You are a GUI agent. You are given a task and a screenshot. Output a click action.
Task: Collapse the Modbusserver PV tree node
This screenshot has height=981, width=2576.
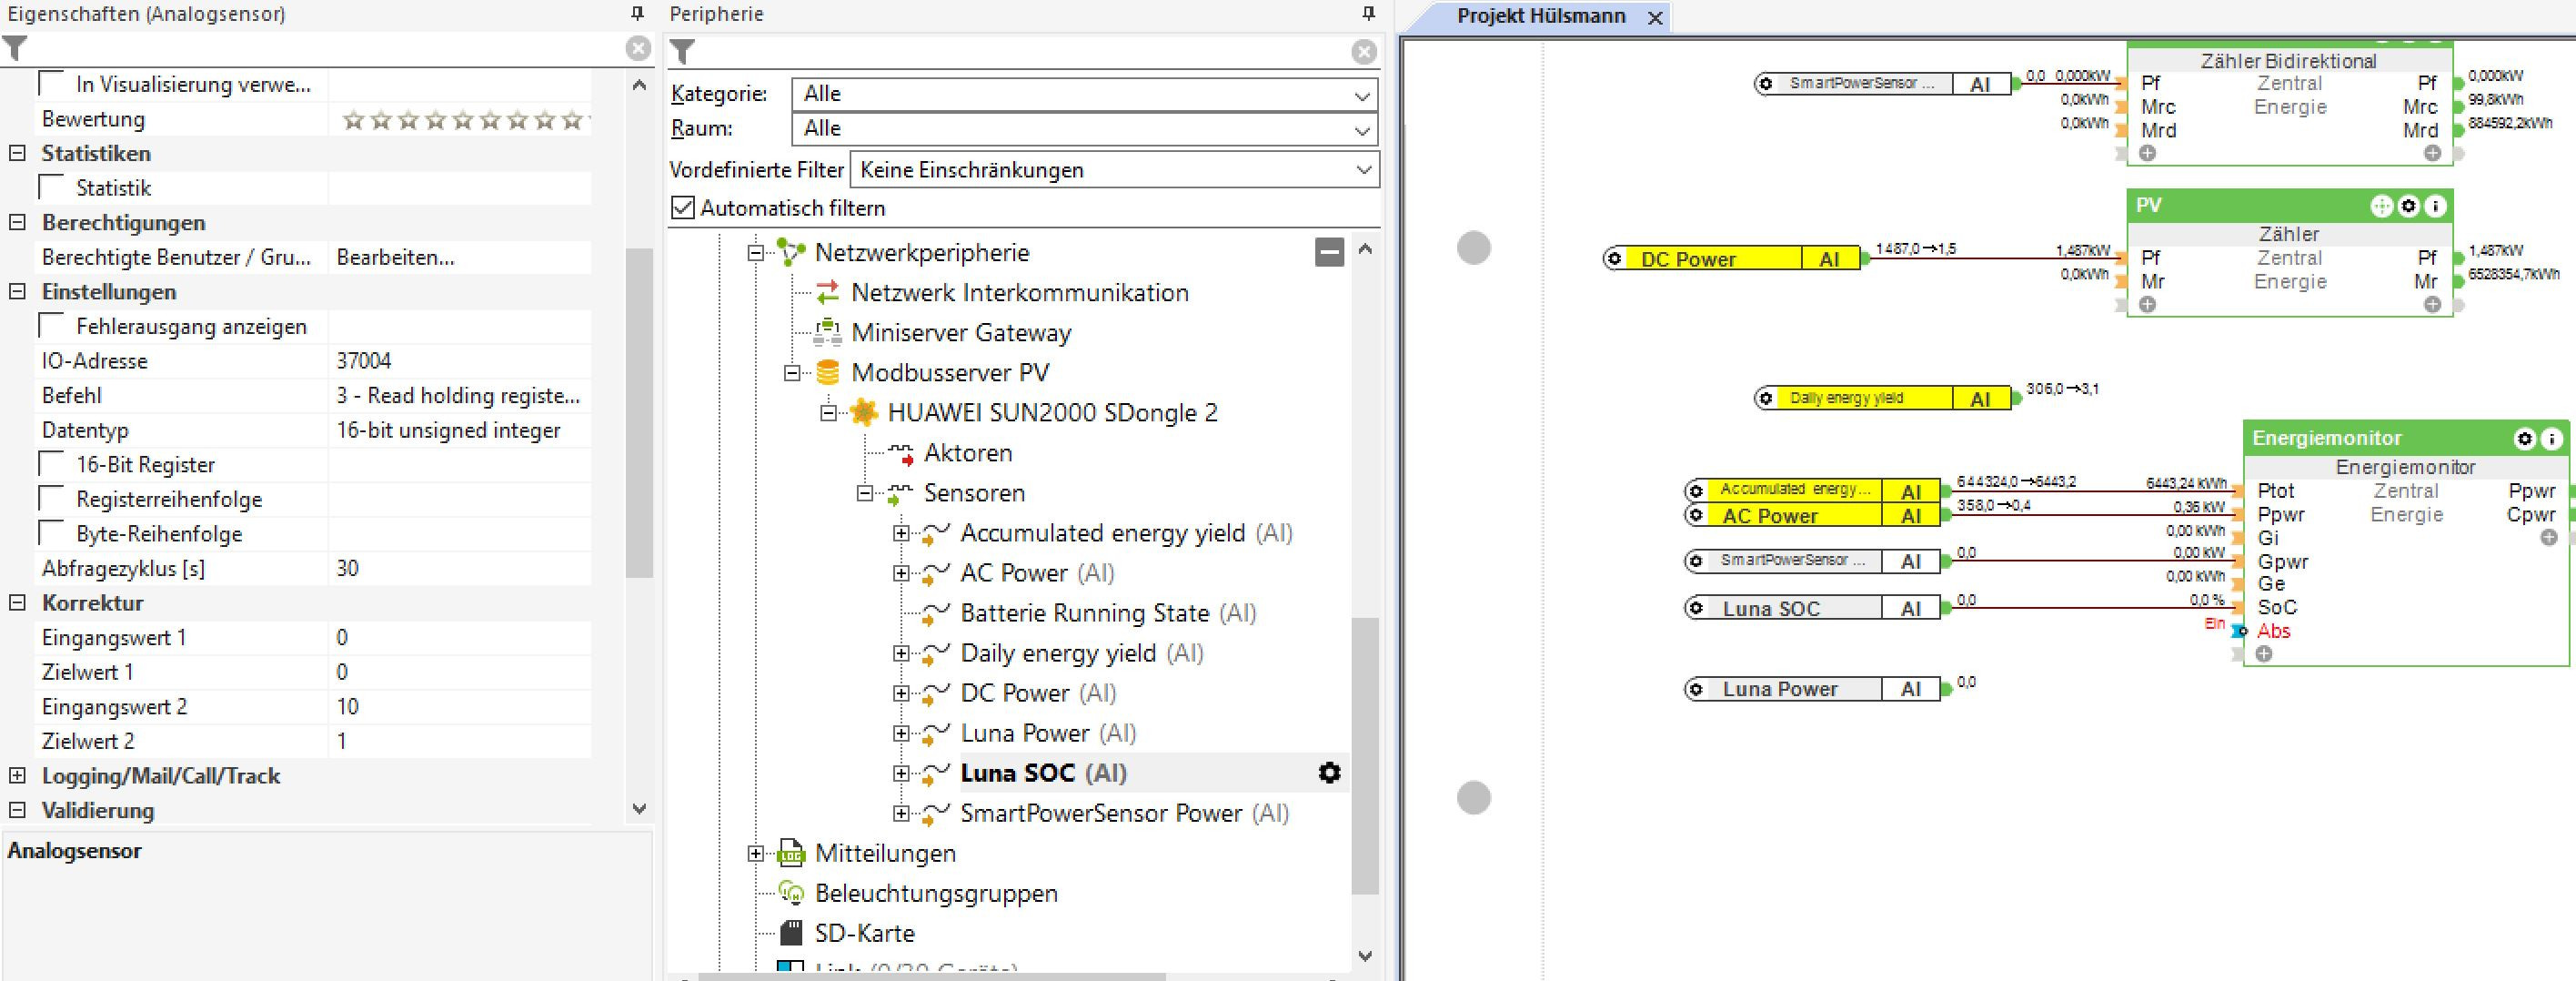(x=792, y=373)
